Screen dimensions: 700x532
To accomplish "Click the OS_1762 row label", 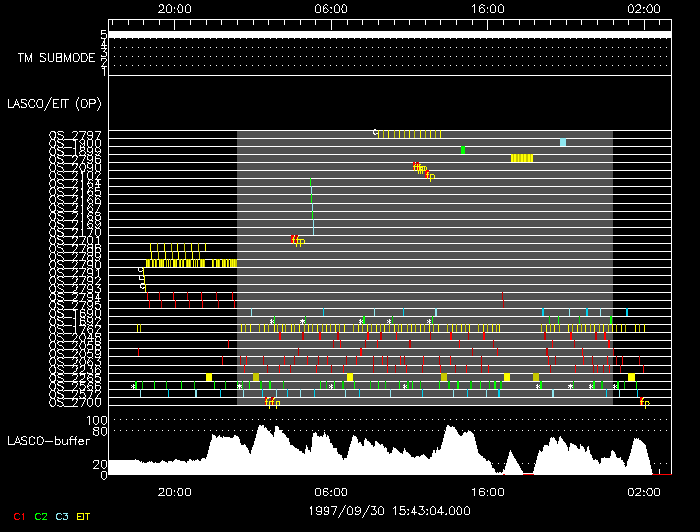I will (75, 328).
